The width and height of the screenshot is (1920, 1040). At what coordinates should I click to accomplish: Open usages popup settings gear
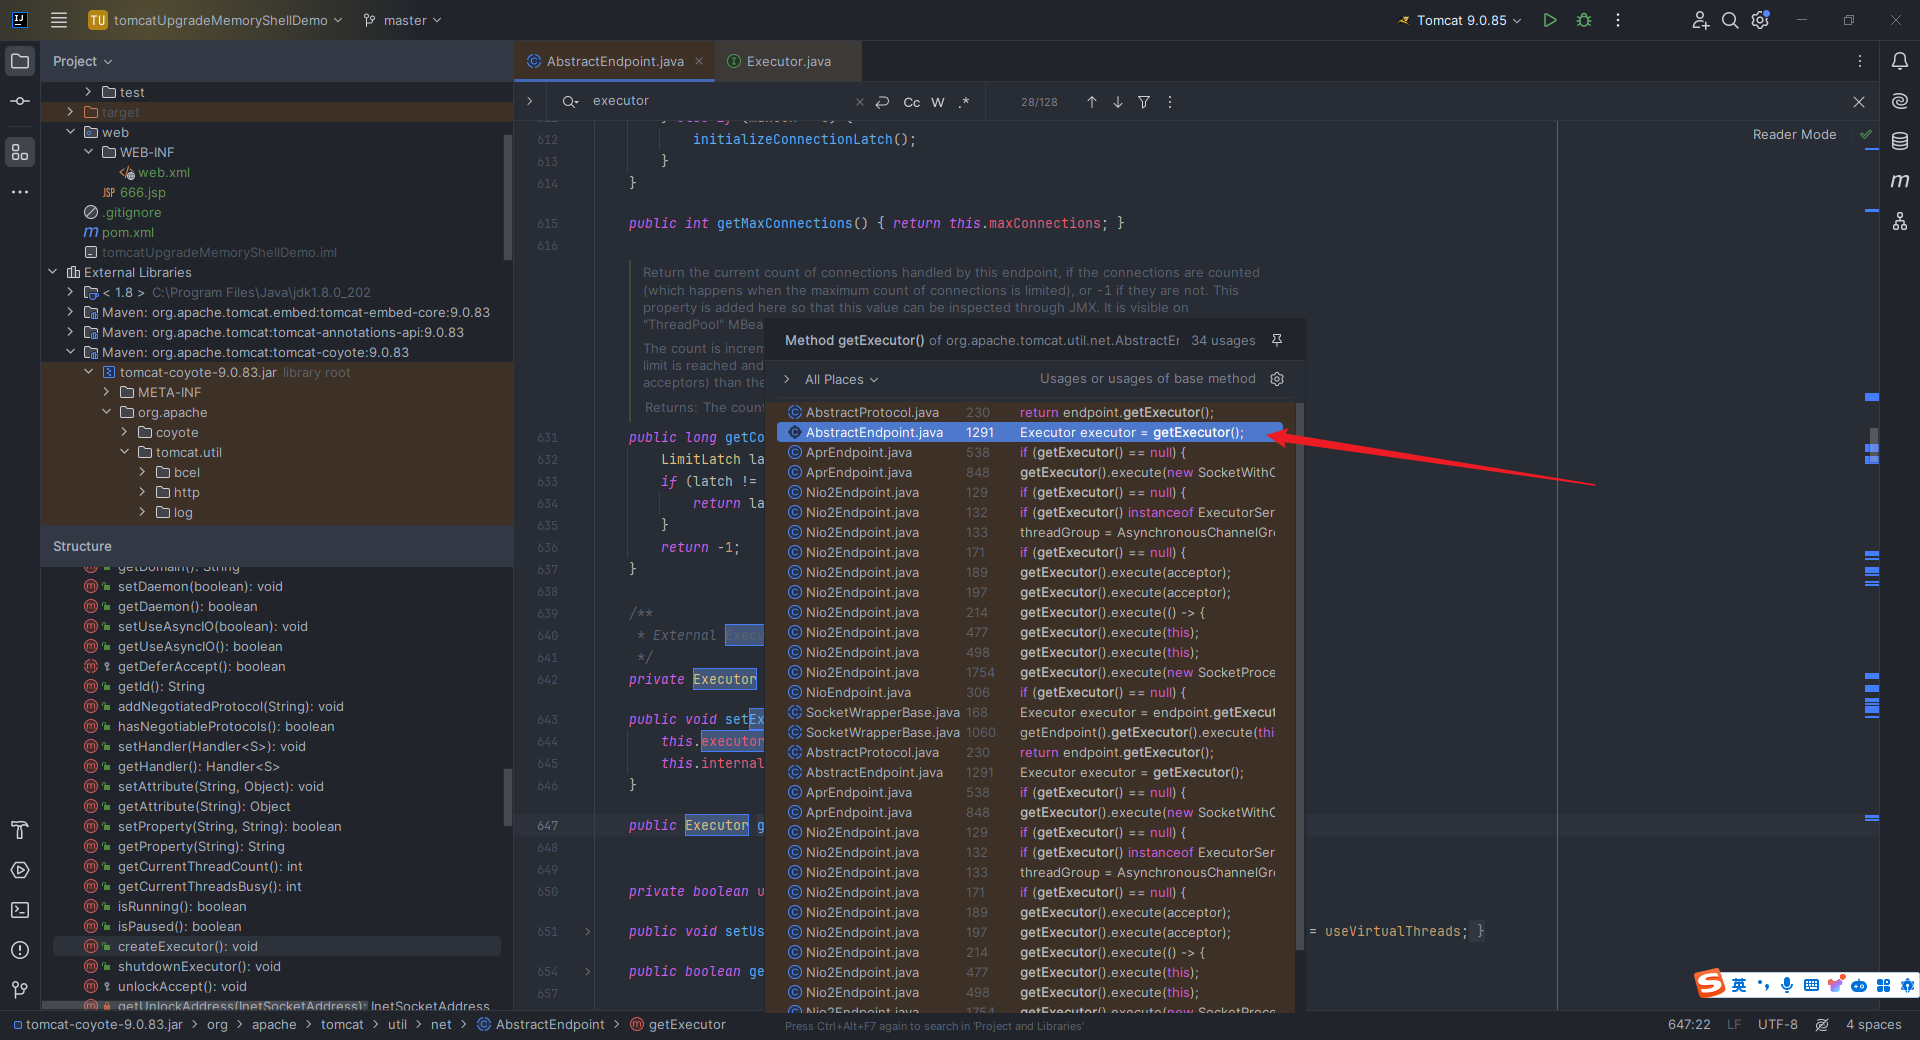tap(1277, 379)
